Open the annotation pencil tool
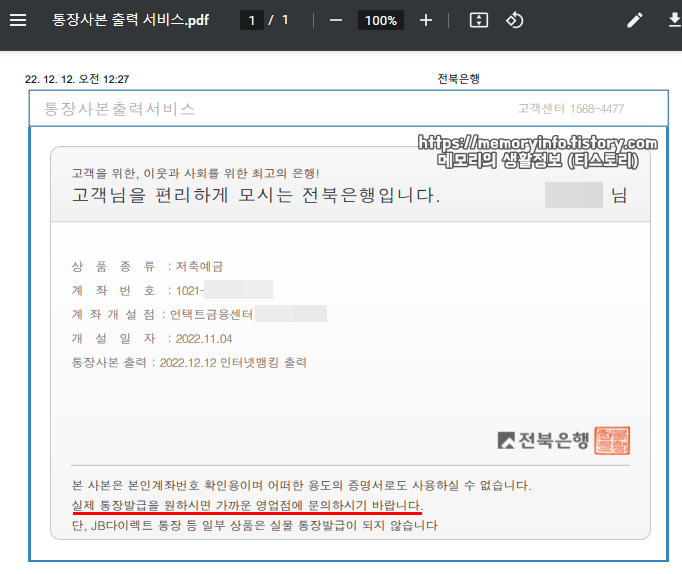The width and height of the screenshot is (682, 574). [635, 20]
